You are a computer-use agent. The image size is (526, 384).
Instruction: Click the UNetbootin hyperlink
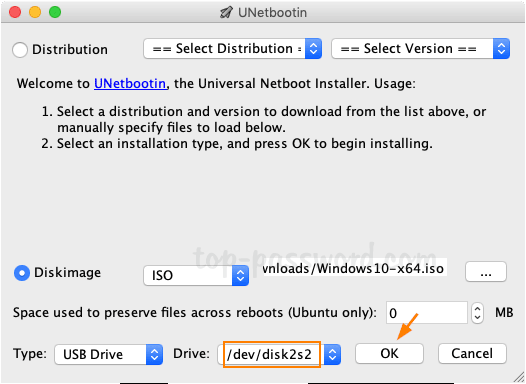130,84
